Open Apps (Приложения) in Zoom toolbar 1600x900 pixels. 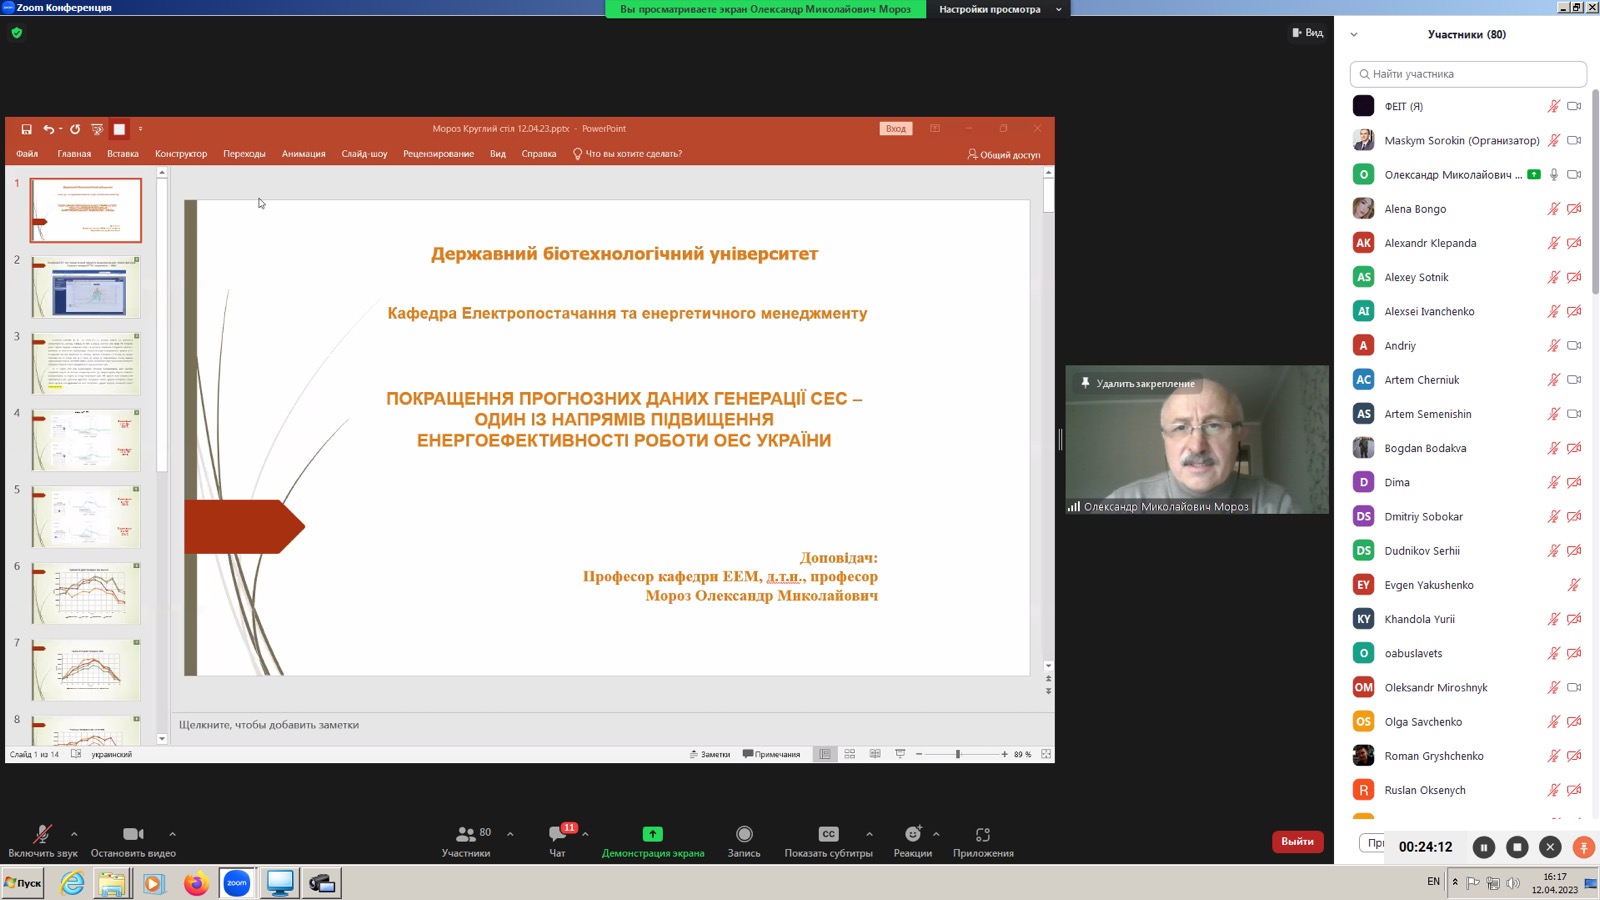click(983, 835)
